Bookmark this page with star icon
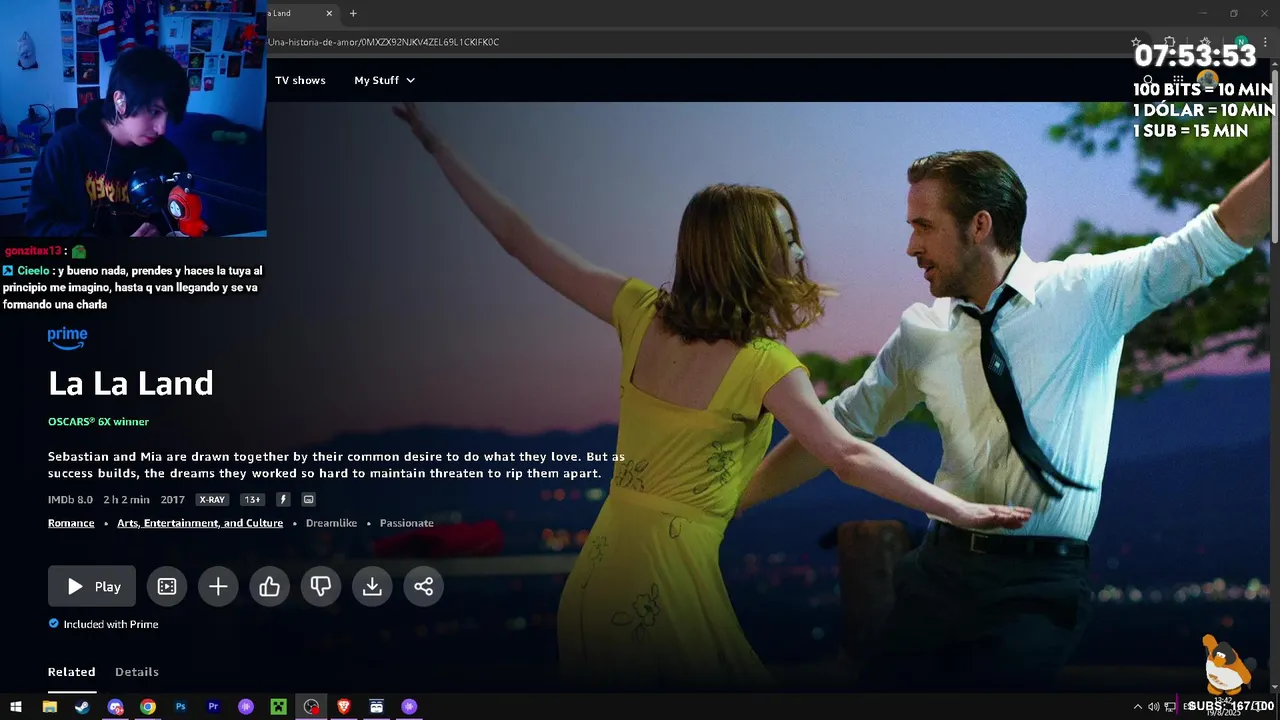 pyautogui.click(x=1136, y=42)
